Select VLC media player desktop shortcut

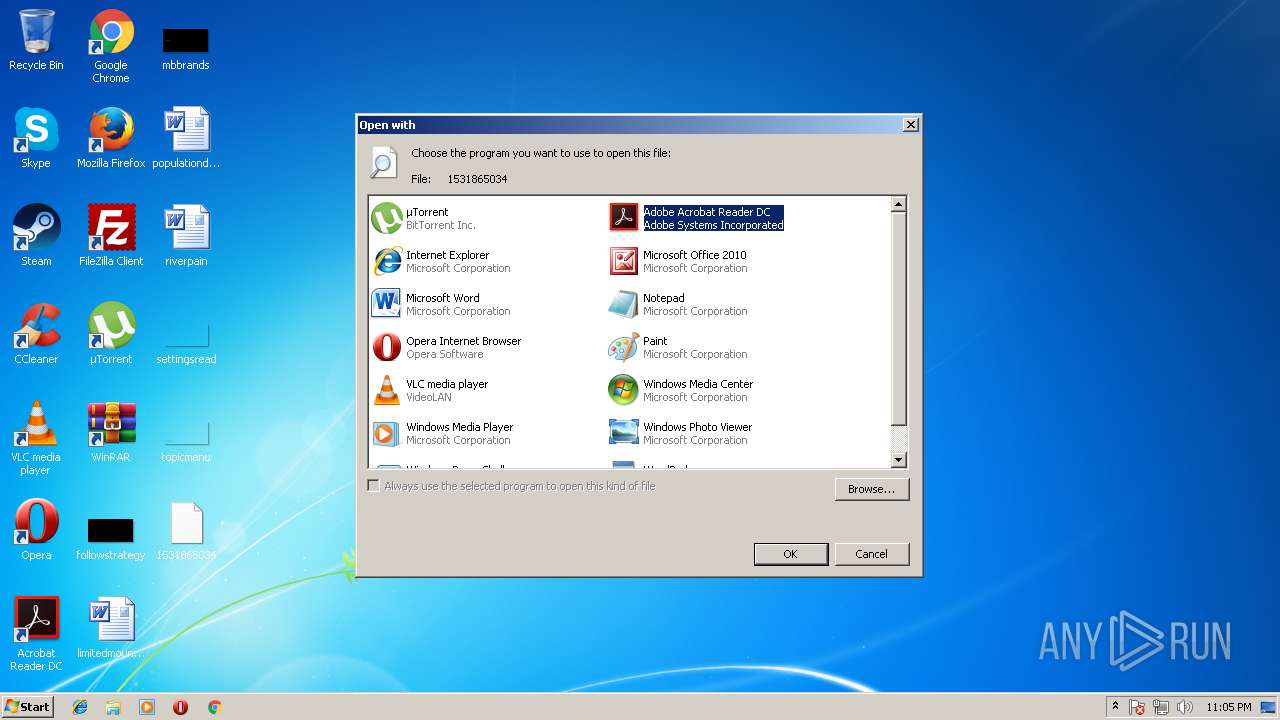click(36, 438)
